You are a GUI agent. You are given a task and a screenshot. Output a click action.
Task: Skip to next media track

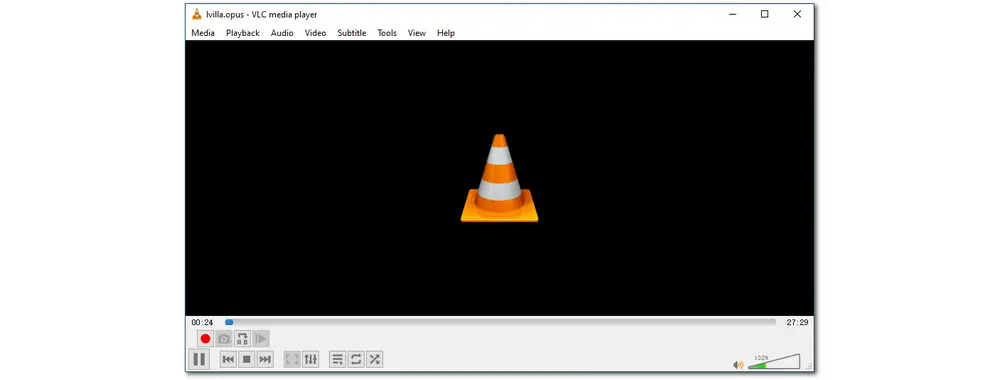tap(265, 360)
